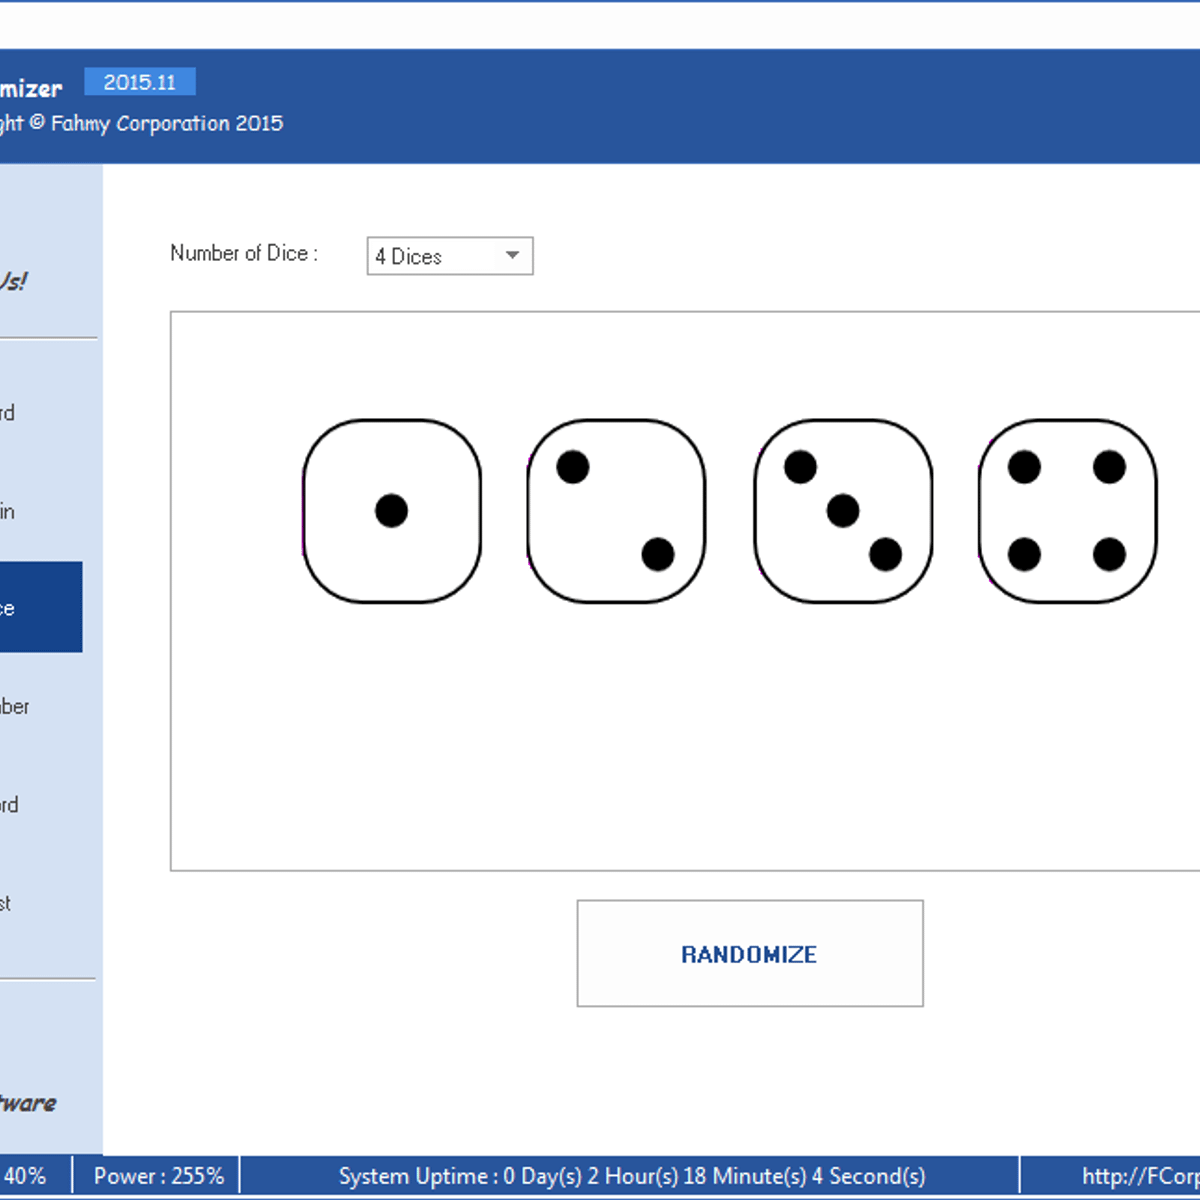This screenshot has height=1200, width=1200.
Task: Click the bold italic 'Us!' sidebar heading
Action: click(14, 281)
